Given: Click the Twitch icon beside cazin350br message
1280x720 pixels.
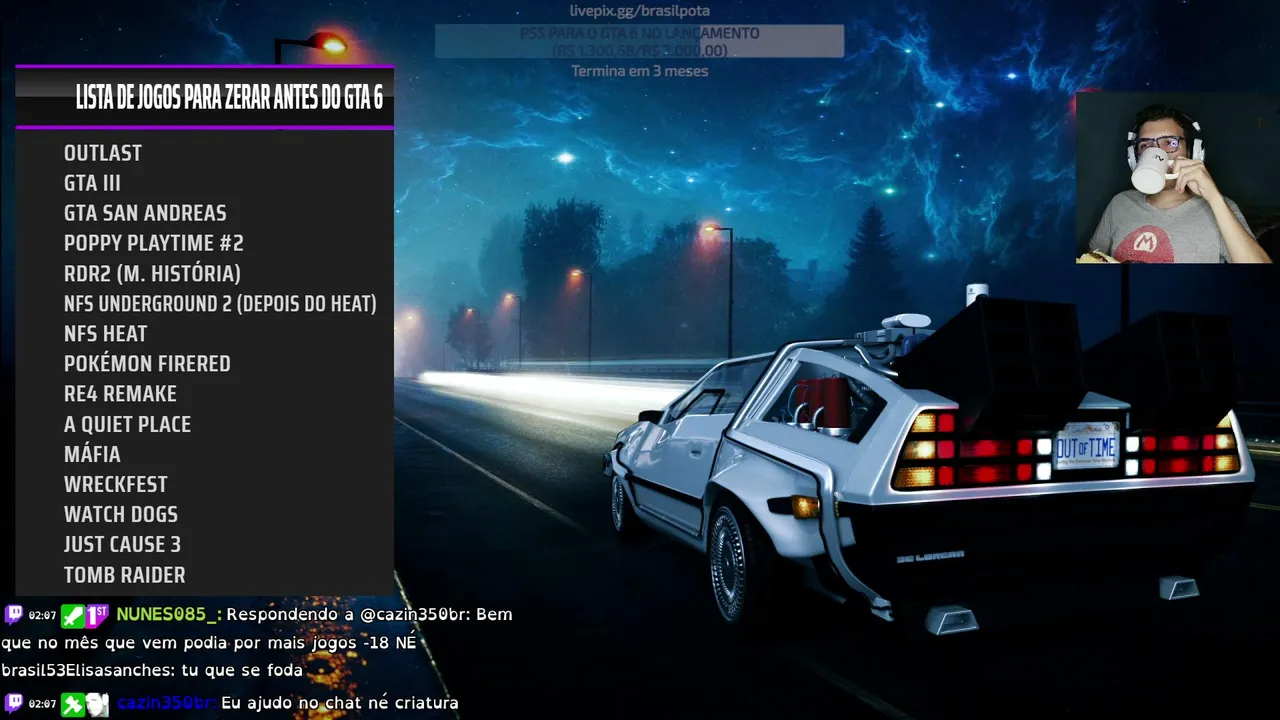Looking at the screenshot, I should click(13, 704).
